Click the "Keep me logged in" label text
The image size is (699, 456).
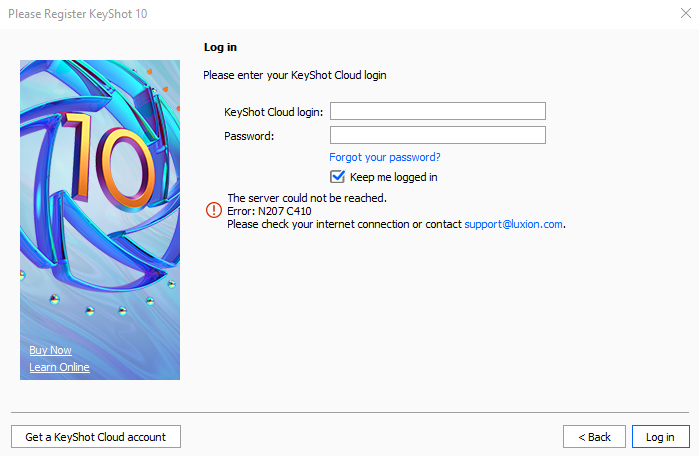(394, 177)
